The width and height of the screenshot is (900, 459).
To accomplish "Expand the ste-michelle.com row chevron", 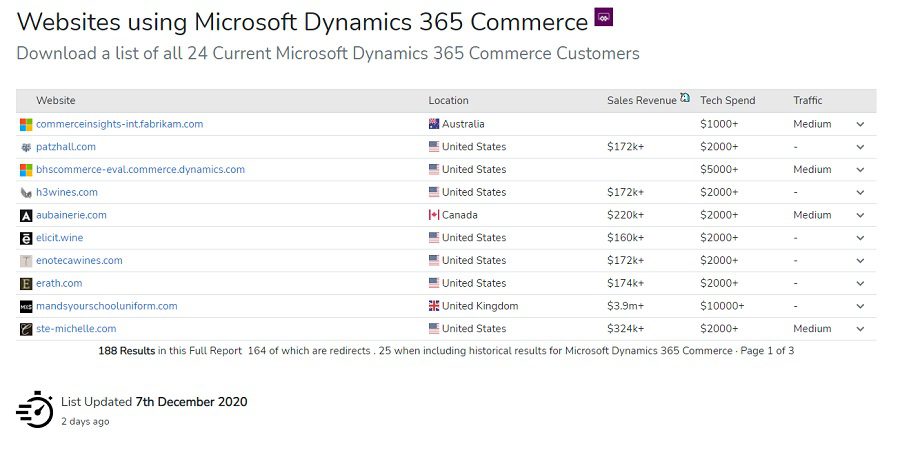I will coord(860,329).
